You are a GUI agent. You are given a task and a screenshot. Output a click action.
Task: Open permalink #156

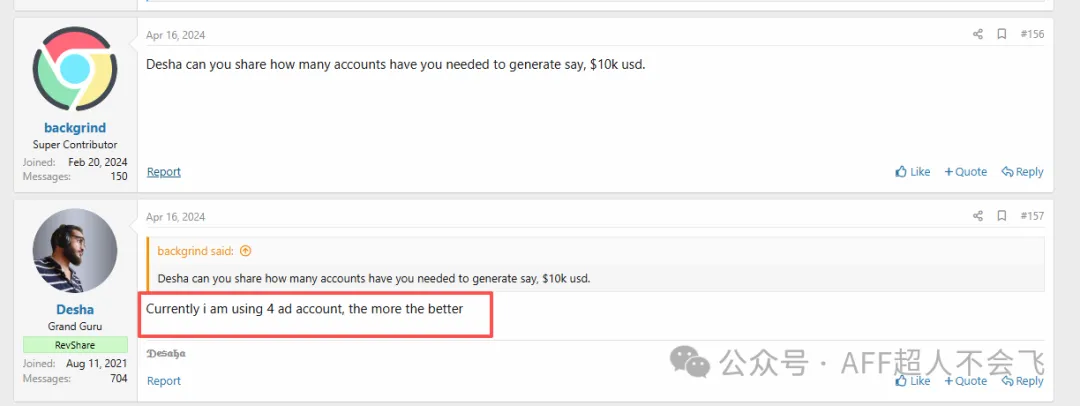pyautogui.click(x=1032, y=35)
